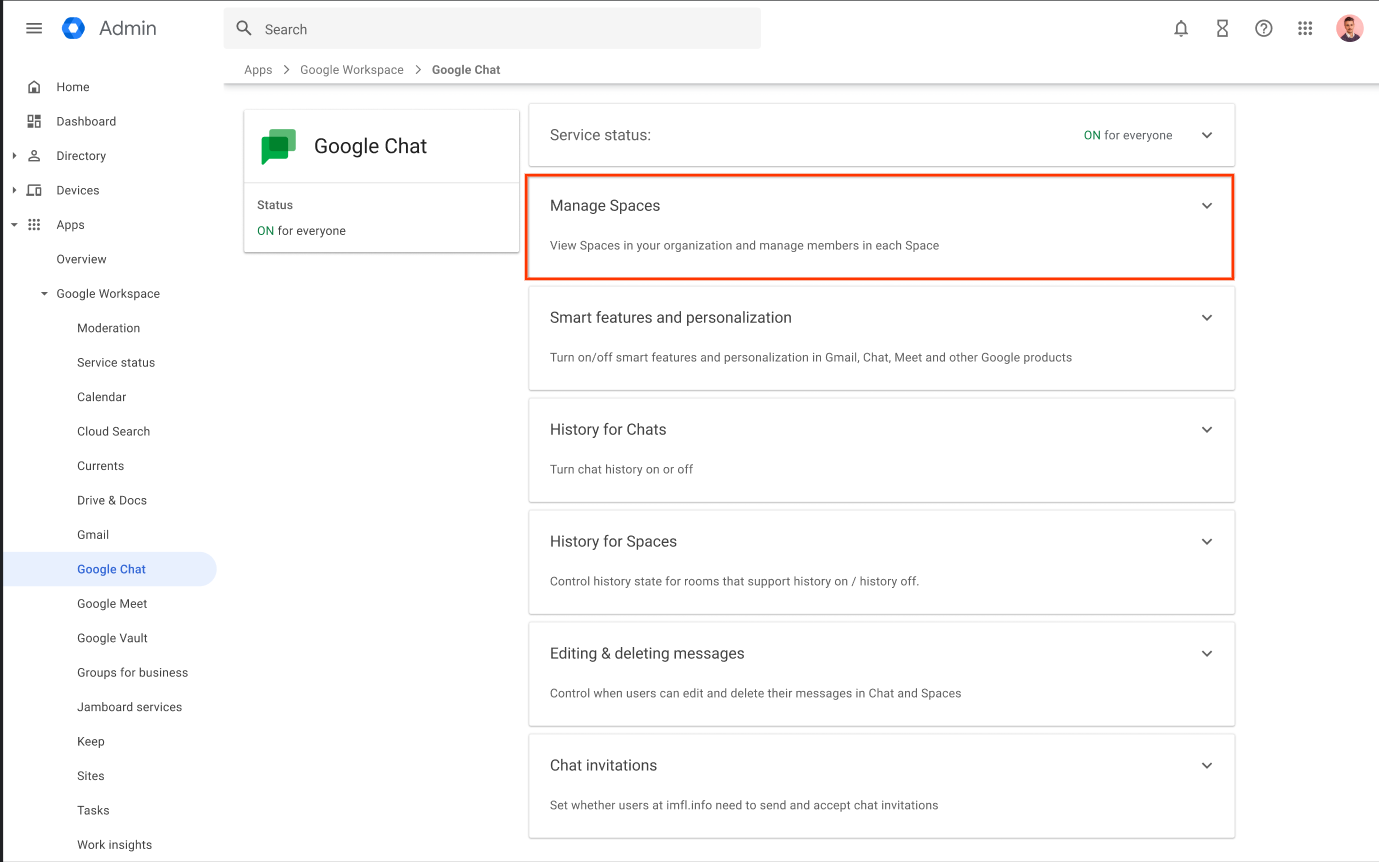Click the Devices icon in sidebar
Viewport: 1379px width, 862px height.
click(x=34, y=190)
